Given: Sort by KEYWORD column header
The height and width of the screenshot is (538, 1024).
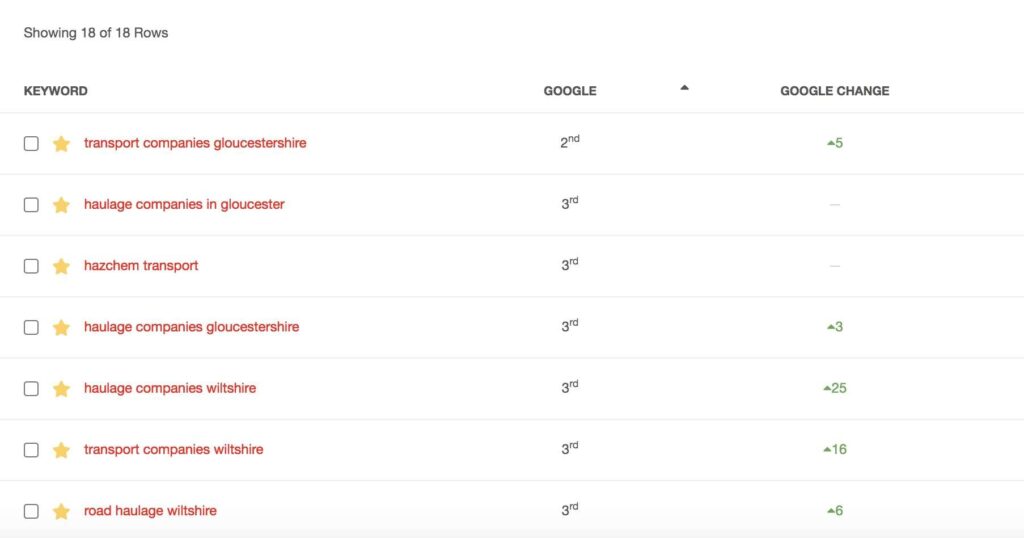Looking at the screenshot, I should 56,91.
